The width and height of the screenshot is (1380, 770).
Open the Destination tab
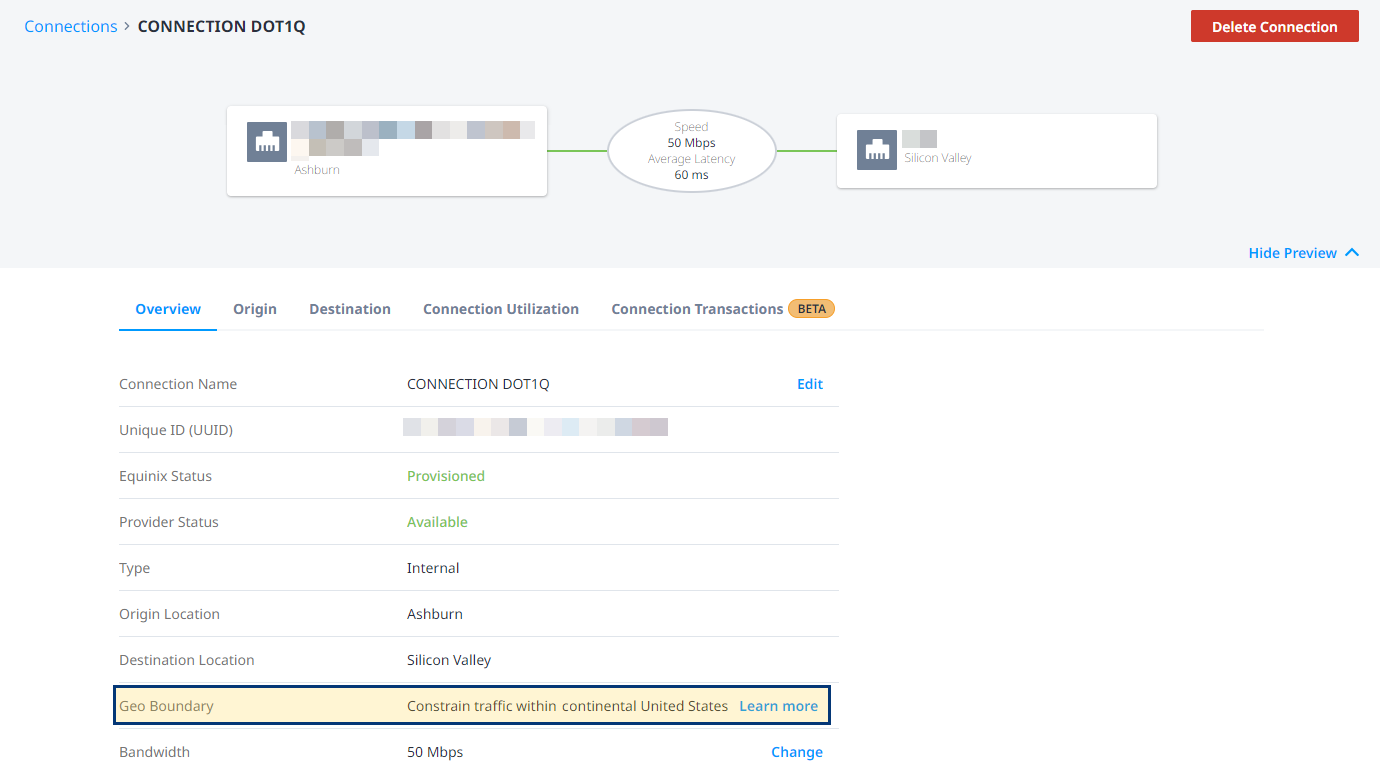350,309
